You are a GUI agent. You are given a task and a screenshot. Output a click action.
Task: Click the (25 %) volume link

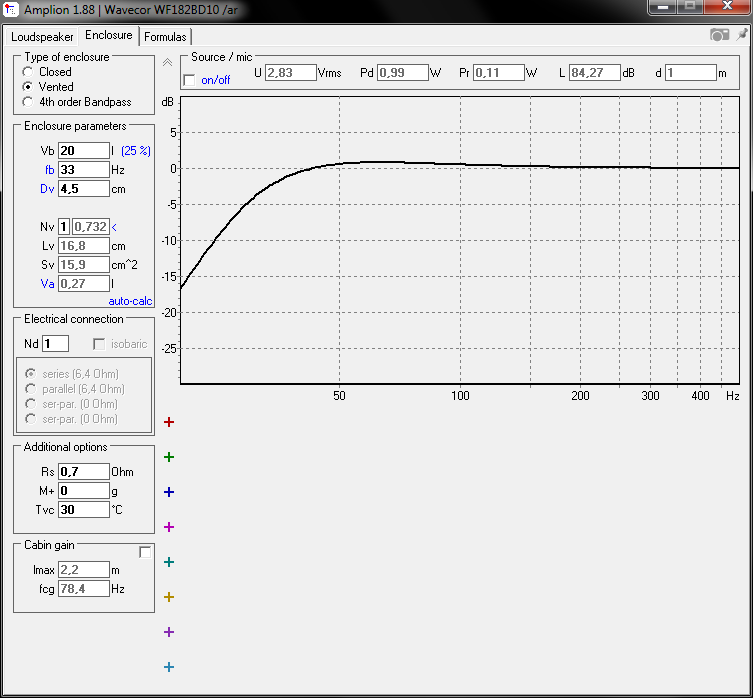(x=136, y=151)
